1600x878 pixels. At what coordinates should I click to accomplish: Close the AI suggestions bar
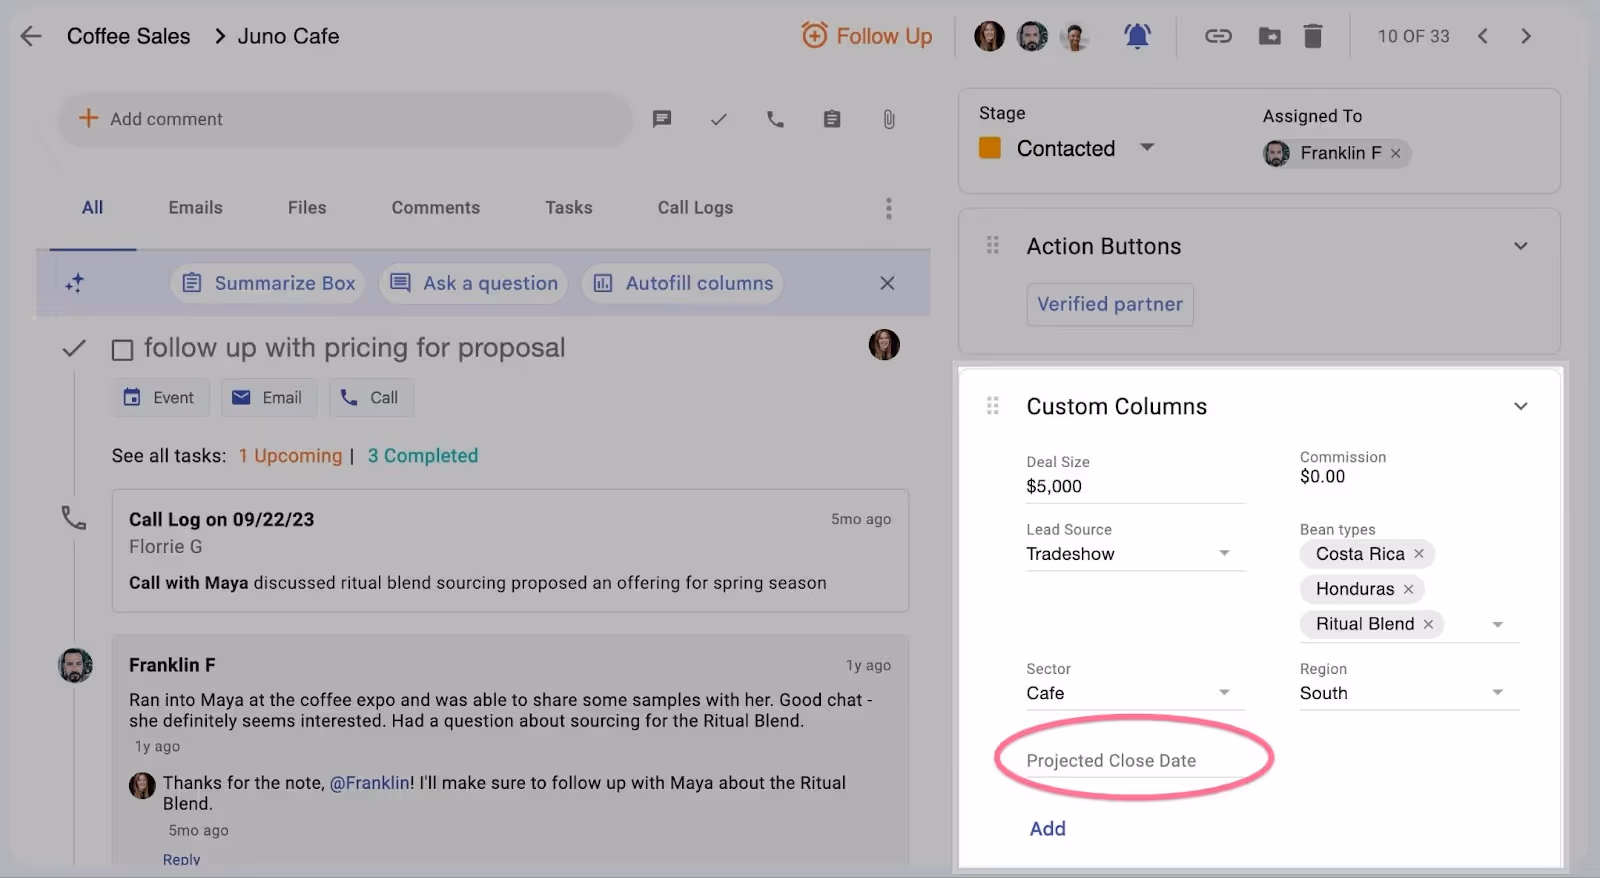[887, 283]
